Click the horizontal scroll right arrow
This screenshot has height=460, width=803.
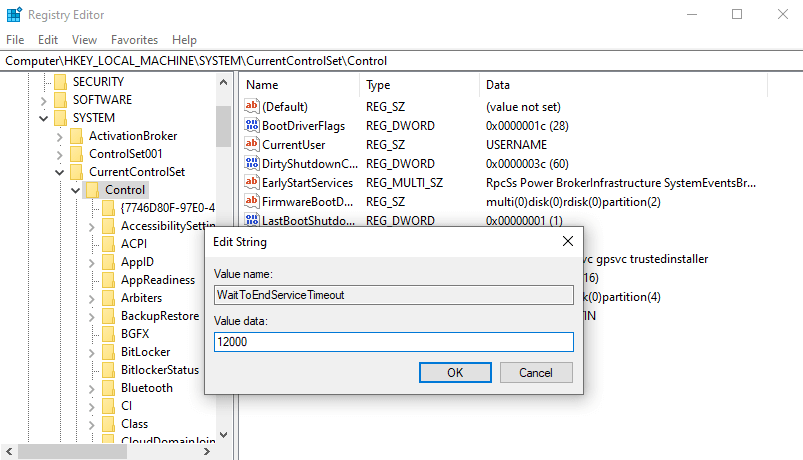206,451
